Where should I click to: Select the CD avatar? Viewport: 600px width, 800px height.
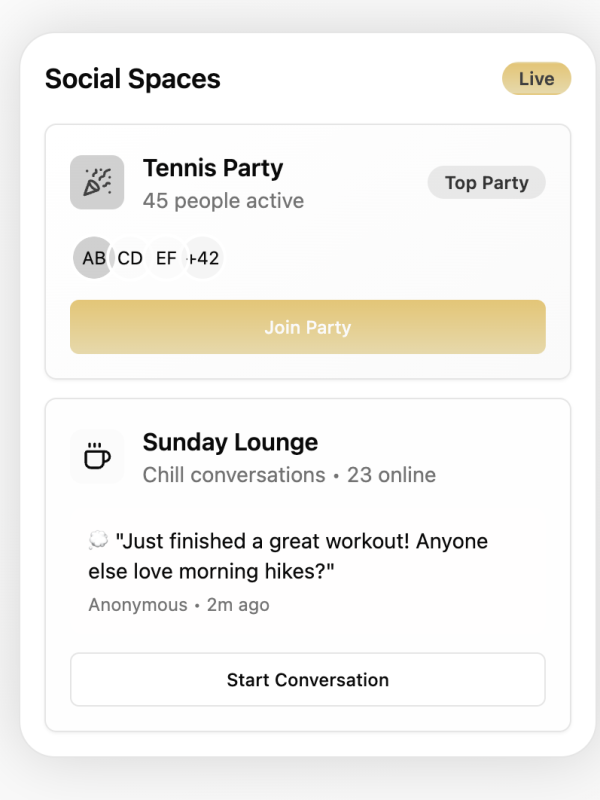pyautogui.click(x=130, y=258)
